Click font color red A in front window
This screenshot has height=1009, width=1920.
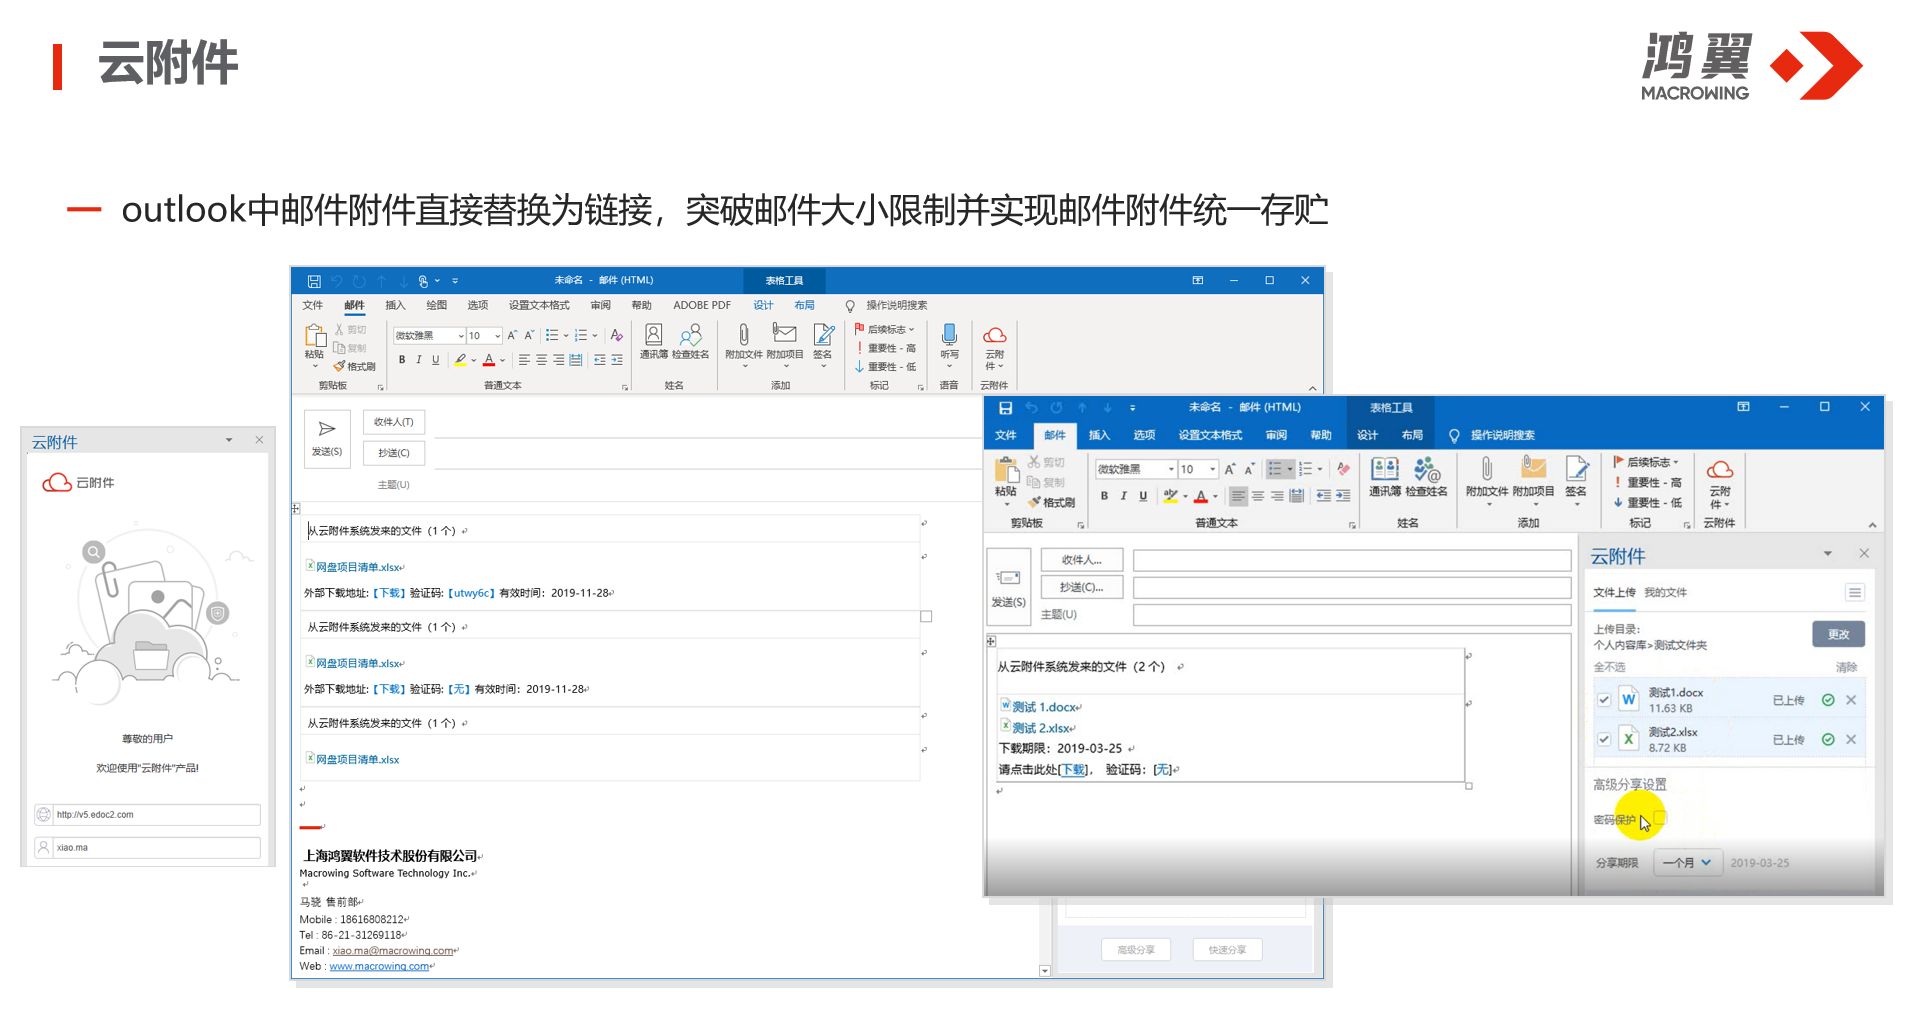click(1200, 496)
